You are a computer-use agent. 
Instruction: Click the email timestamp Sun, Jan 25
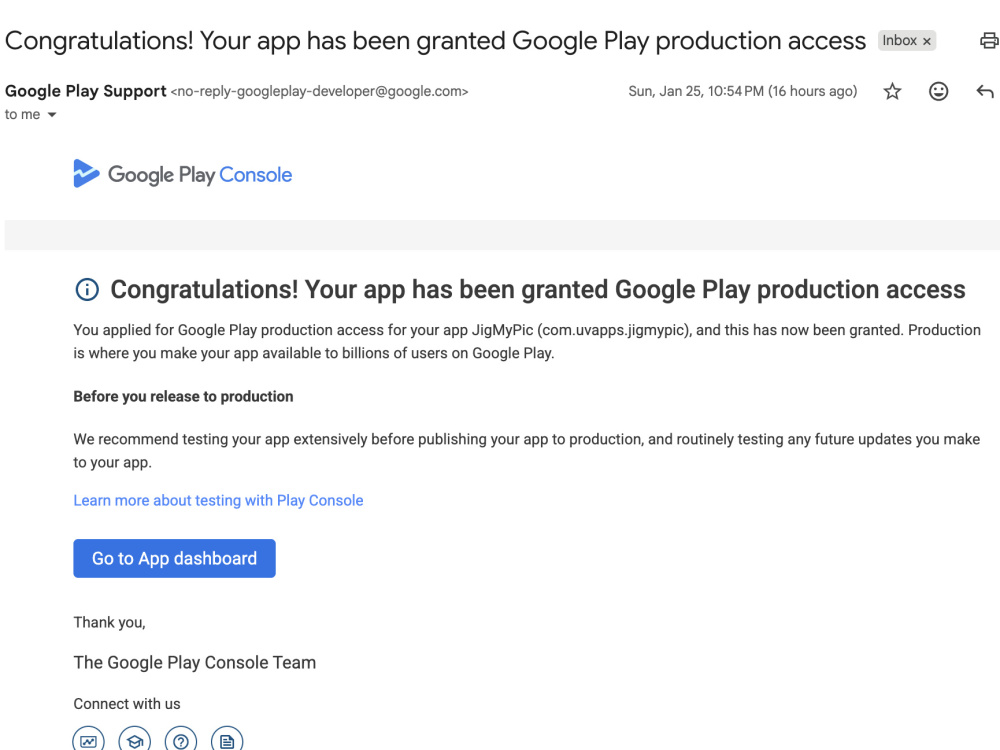pos(742,91)
